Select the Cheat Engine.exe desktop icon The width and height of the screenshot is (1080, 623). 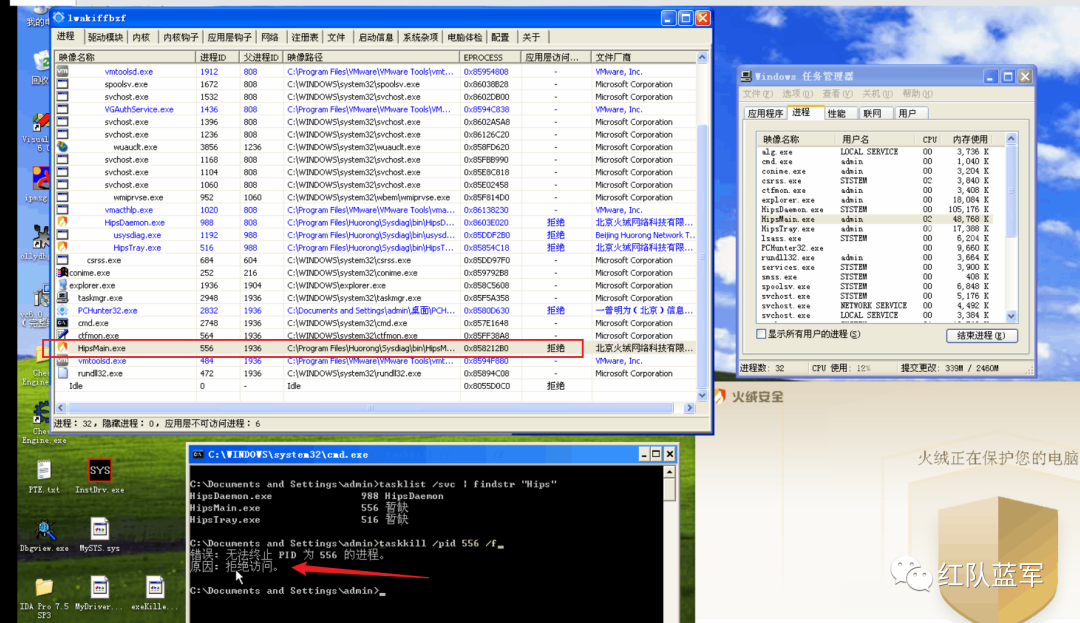click(43, 421)
